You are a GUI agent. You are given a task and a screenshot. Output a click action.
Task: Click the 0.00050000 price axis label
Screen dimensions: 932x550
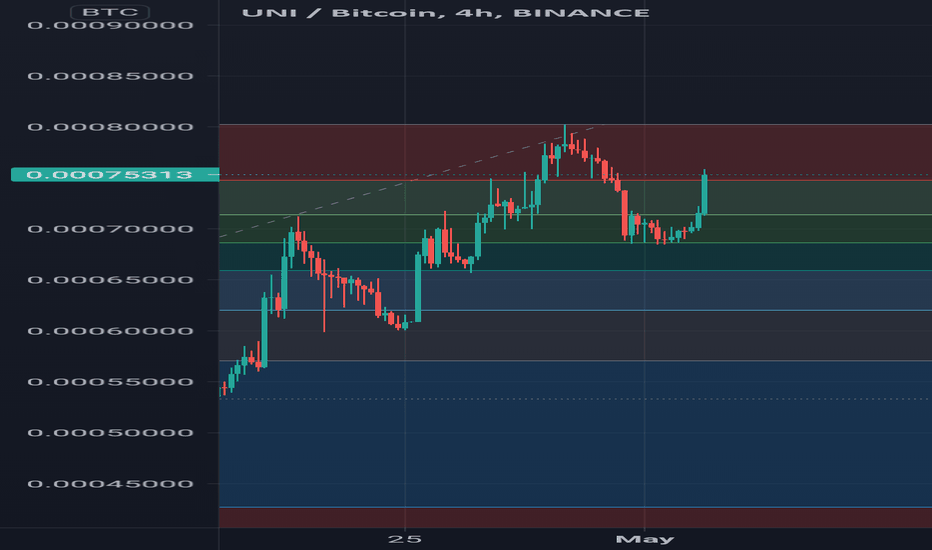click(x=111, y=433)
